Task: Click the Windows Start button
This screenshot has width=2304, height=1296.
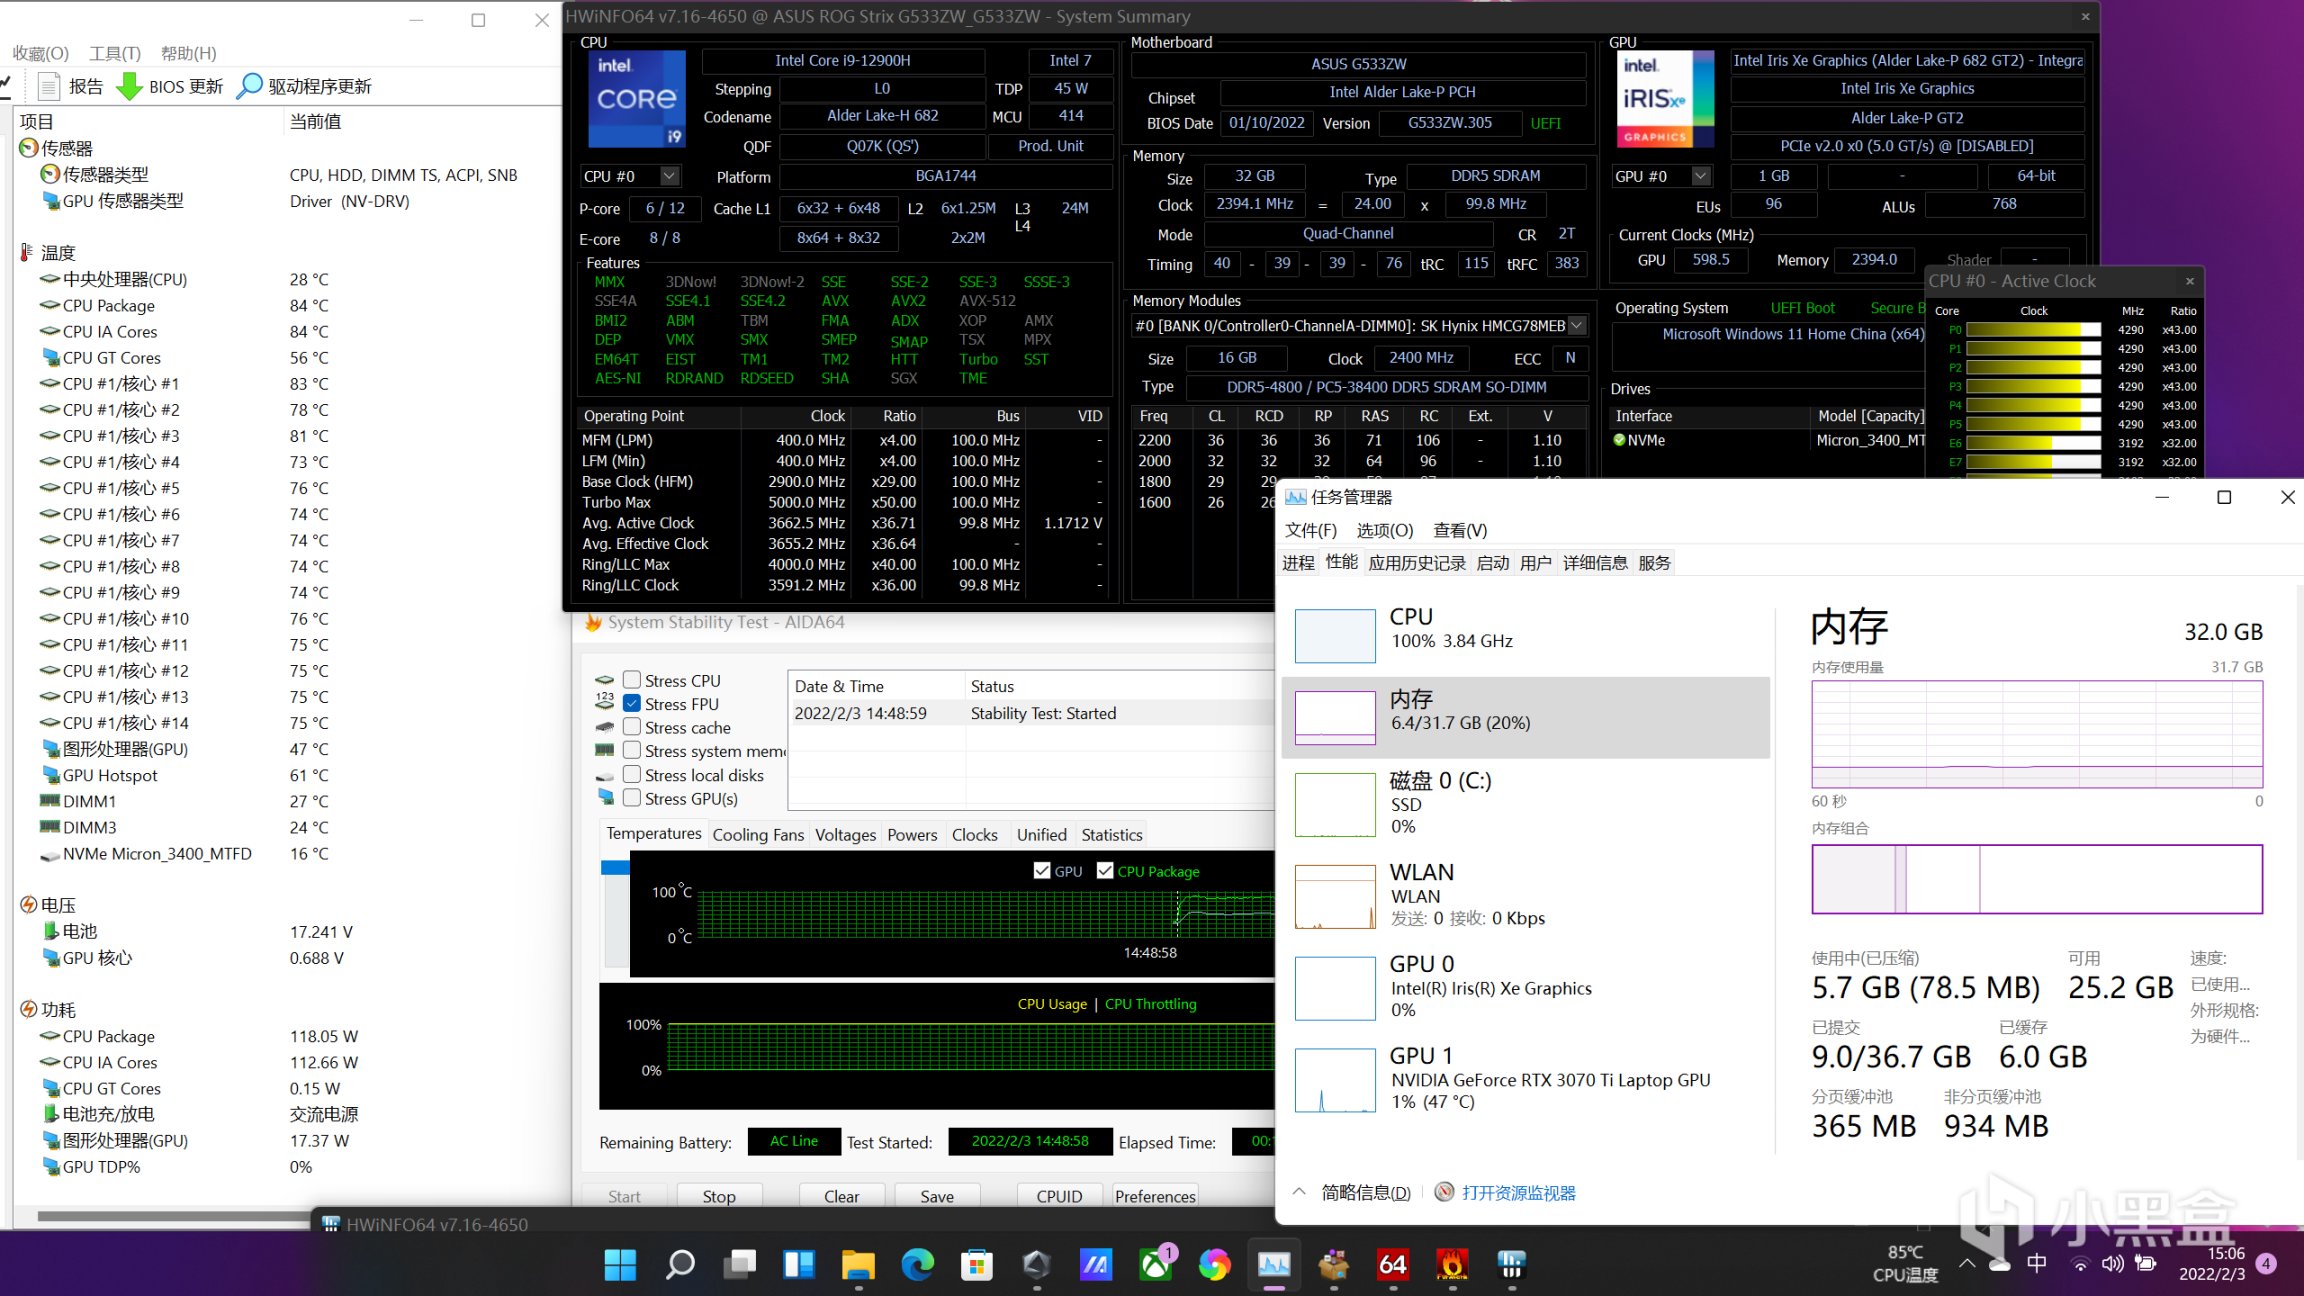Action: point(620,1265)
